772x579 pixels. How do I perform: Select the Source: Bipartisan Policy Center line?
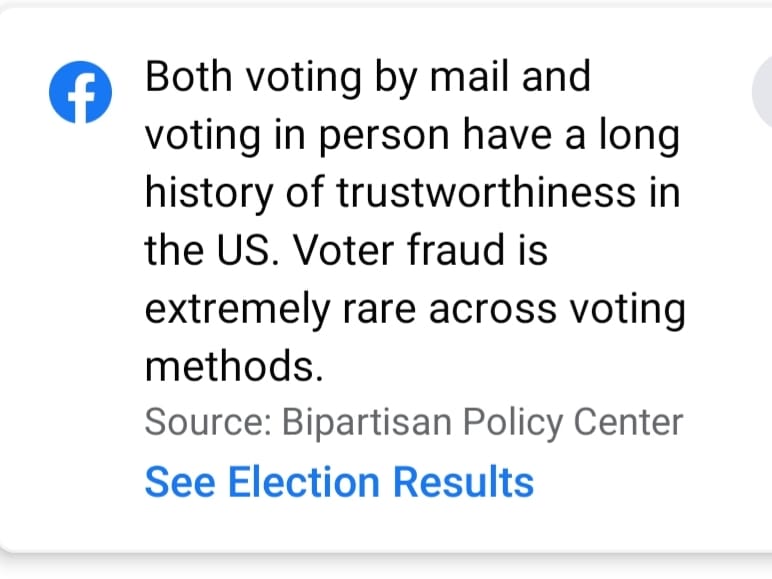click(x=414, y=422)
